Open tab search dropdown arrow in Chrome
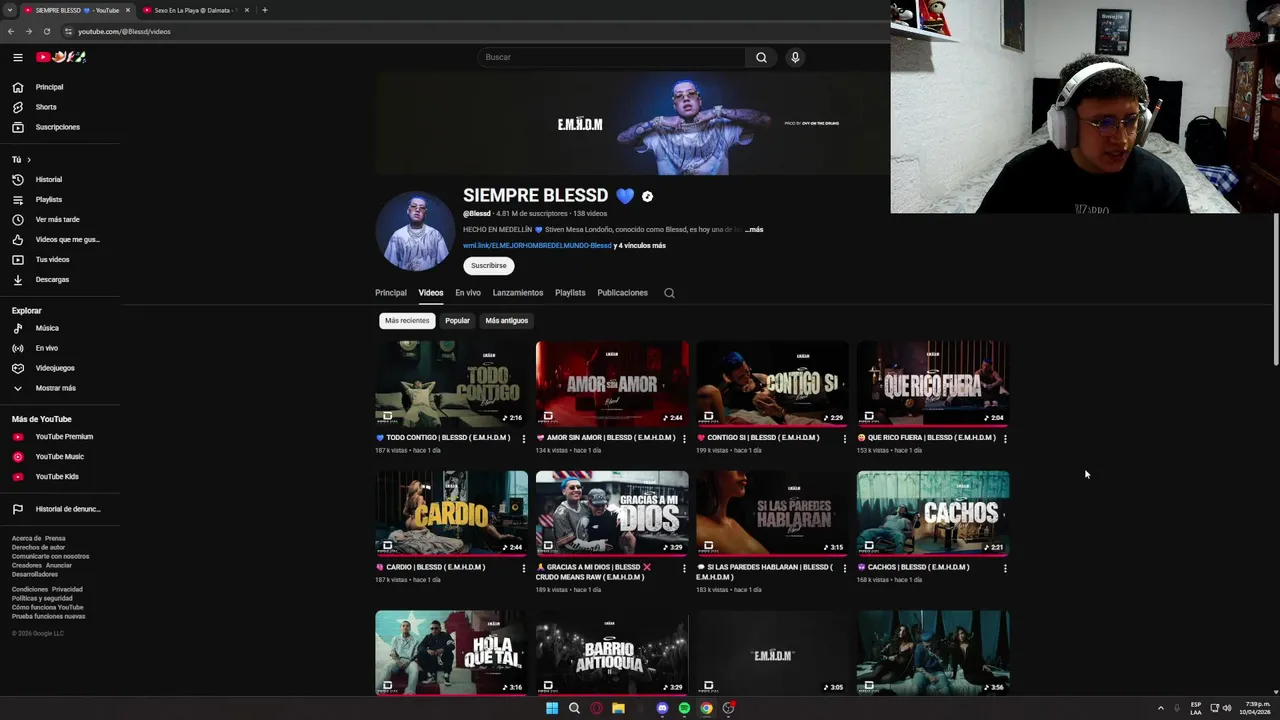Viewport: 1280px width, 720px height. point(10,10)
